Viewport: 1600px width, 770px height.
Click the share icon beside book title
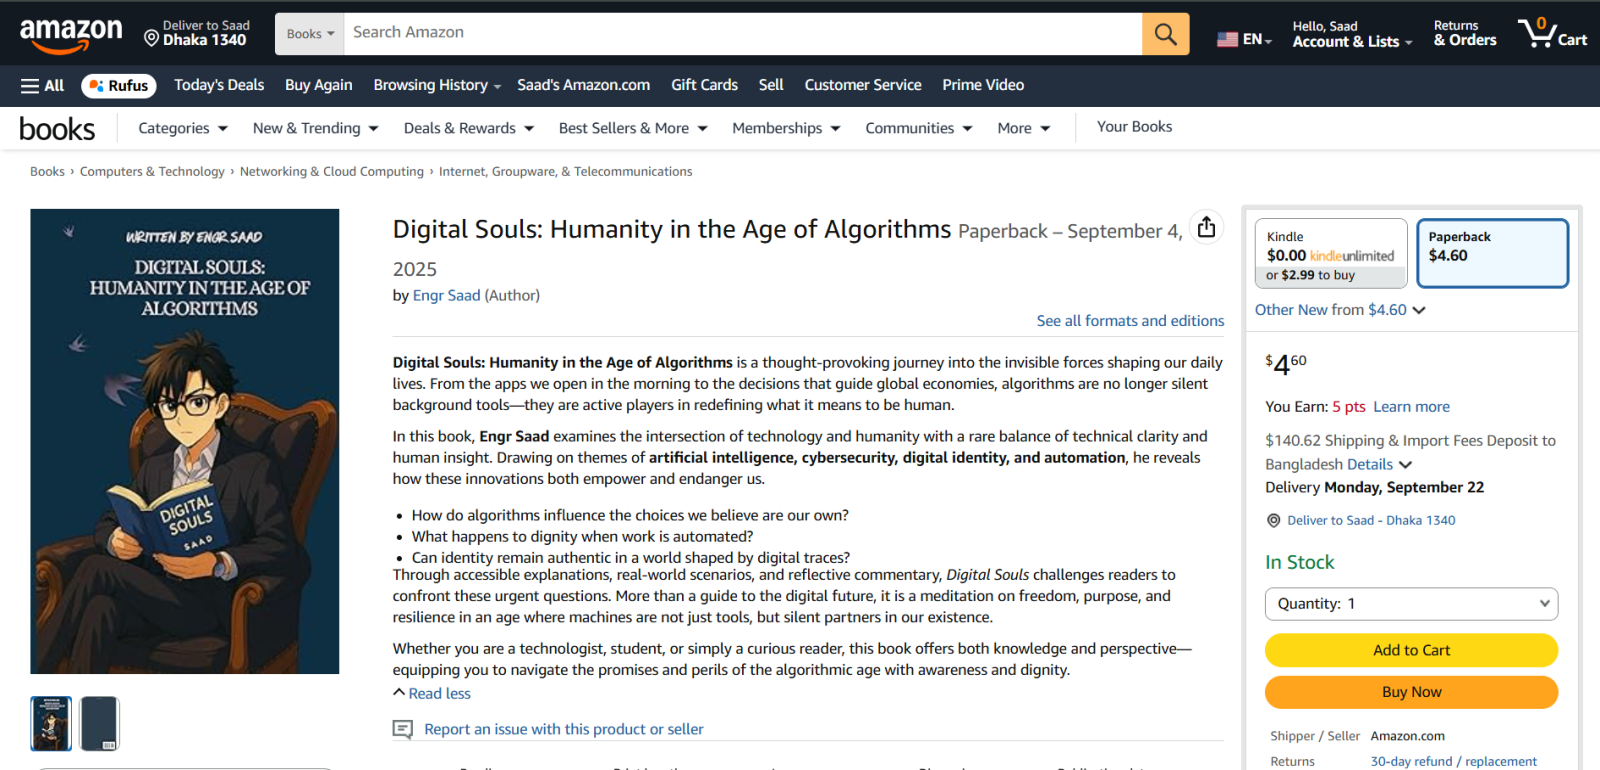point(1206,228)
